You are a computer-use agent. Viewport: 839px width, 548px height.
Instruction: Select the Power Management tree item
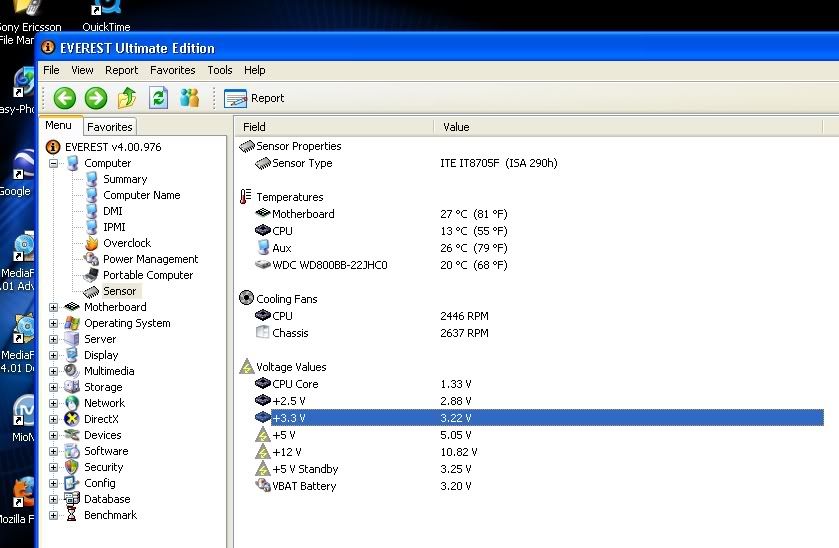click(150, 259)
